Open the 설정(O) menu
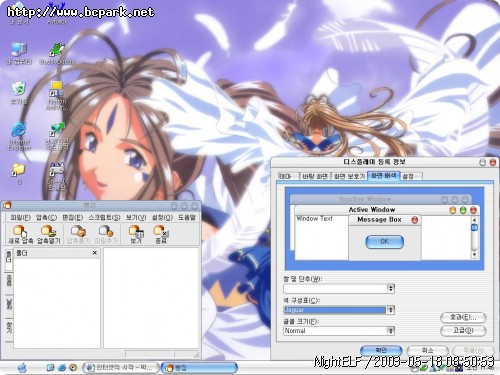 [162, 217]
